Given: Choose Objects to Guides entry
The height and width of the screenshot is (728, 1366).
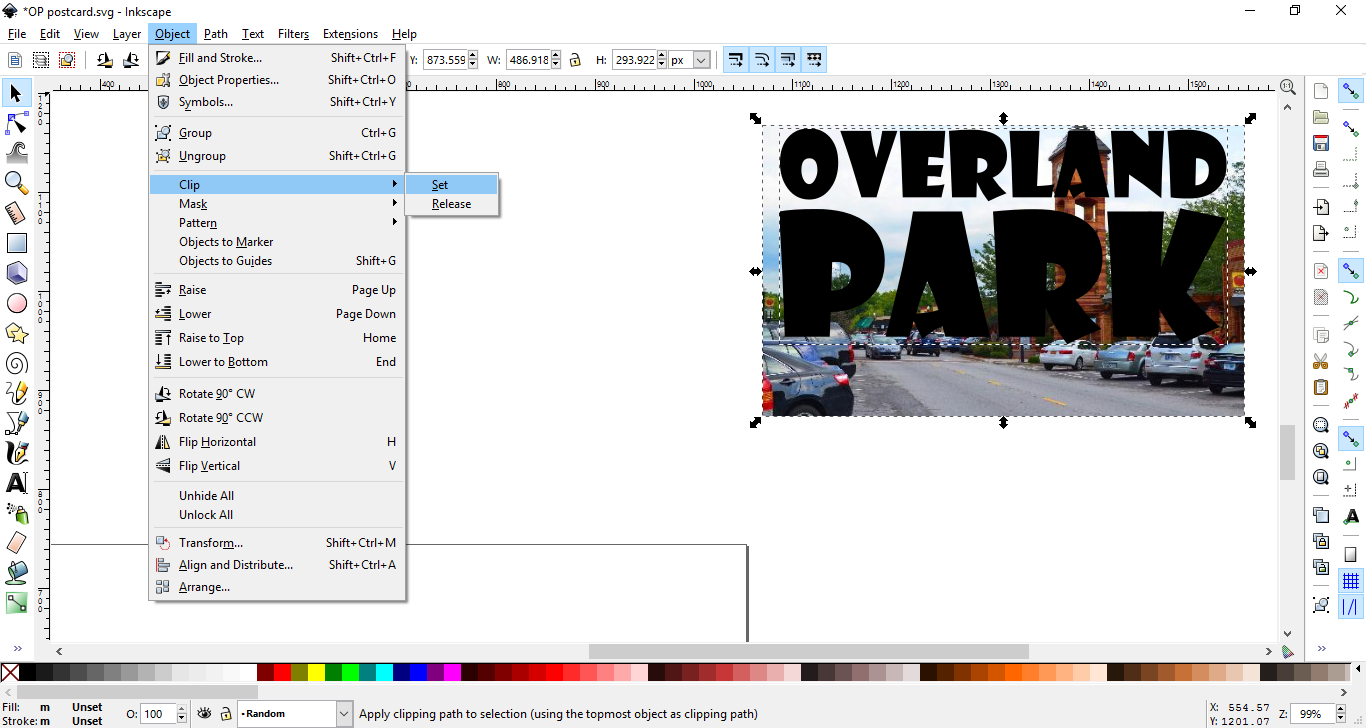Looking at the screenshot, I should click(x=277, y=261).
